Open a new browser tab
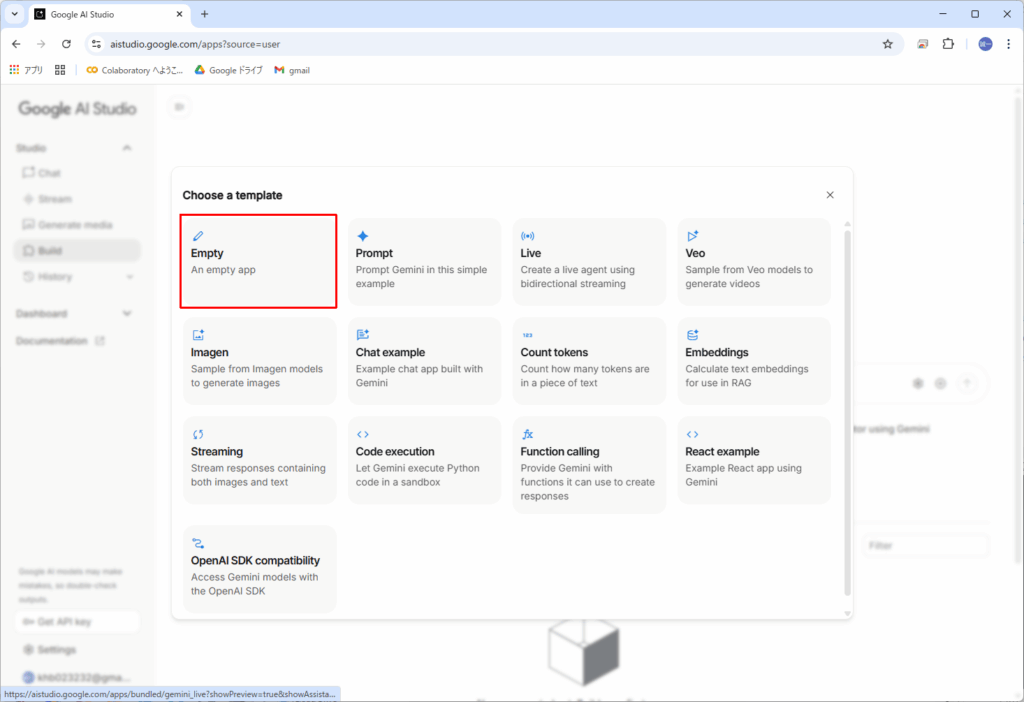1024x702 pixels. 204,14
